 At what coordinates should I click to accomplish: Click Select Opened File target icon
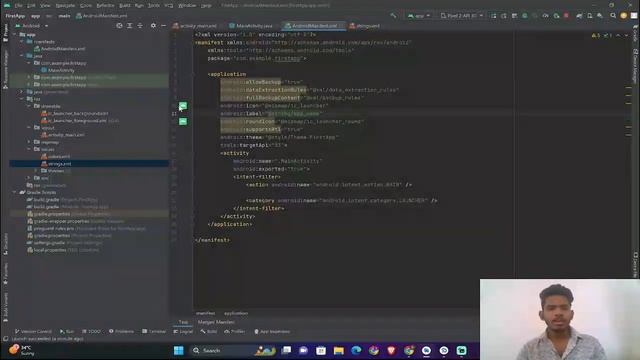click(119, 25)
